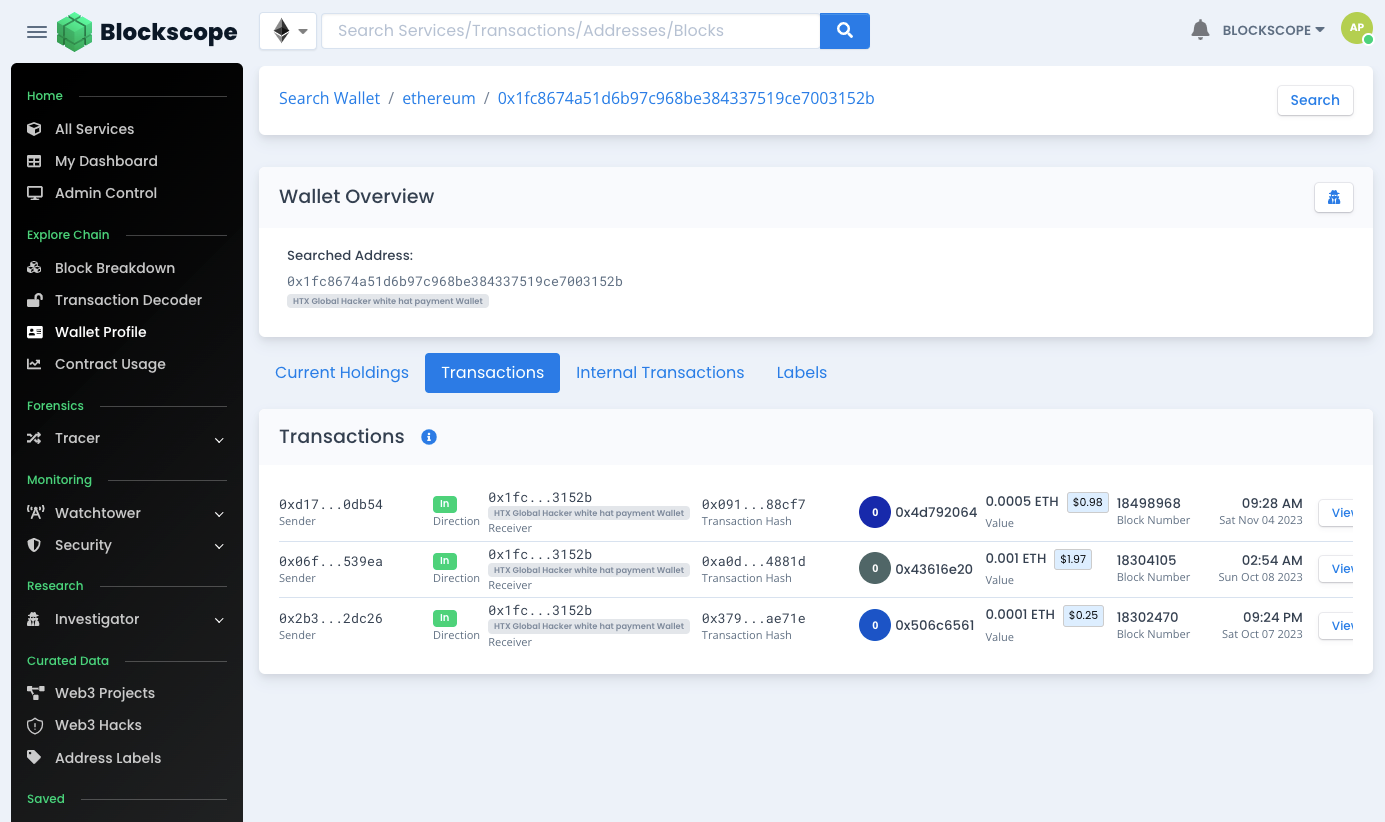This screenshot has height=822, width=1385.
Task: Click the investigator icon in Wallet Overview
Action: [1333, 197]
